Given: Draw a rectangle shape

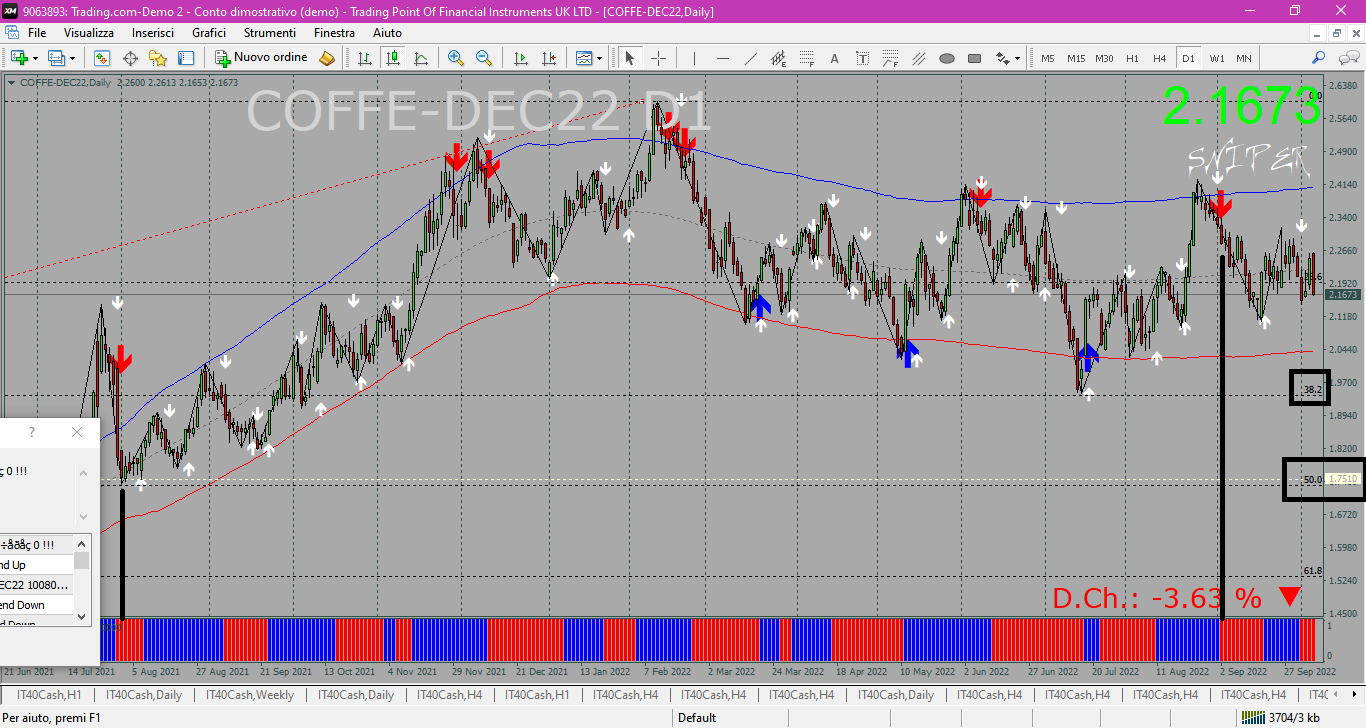Looking at the screenshot, I should point(975,58).
